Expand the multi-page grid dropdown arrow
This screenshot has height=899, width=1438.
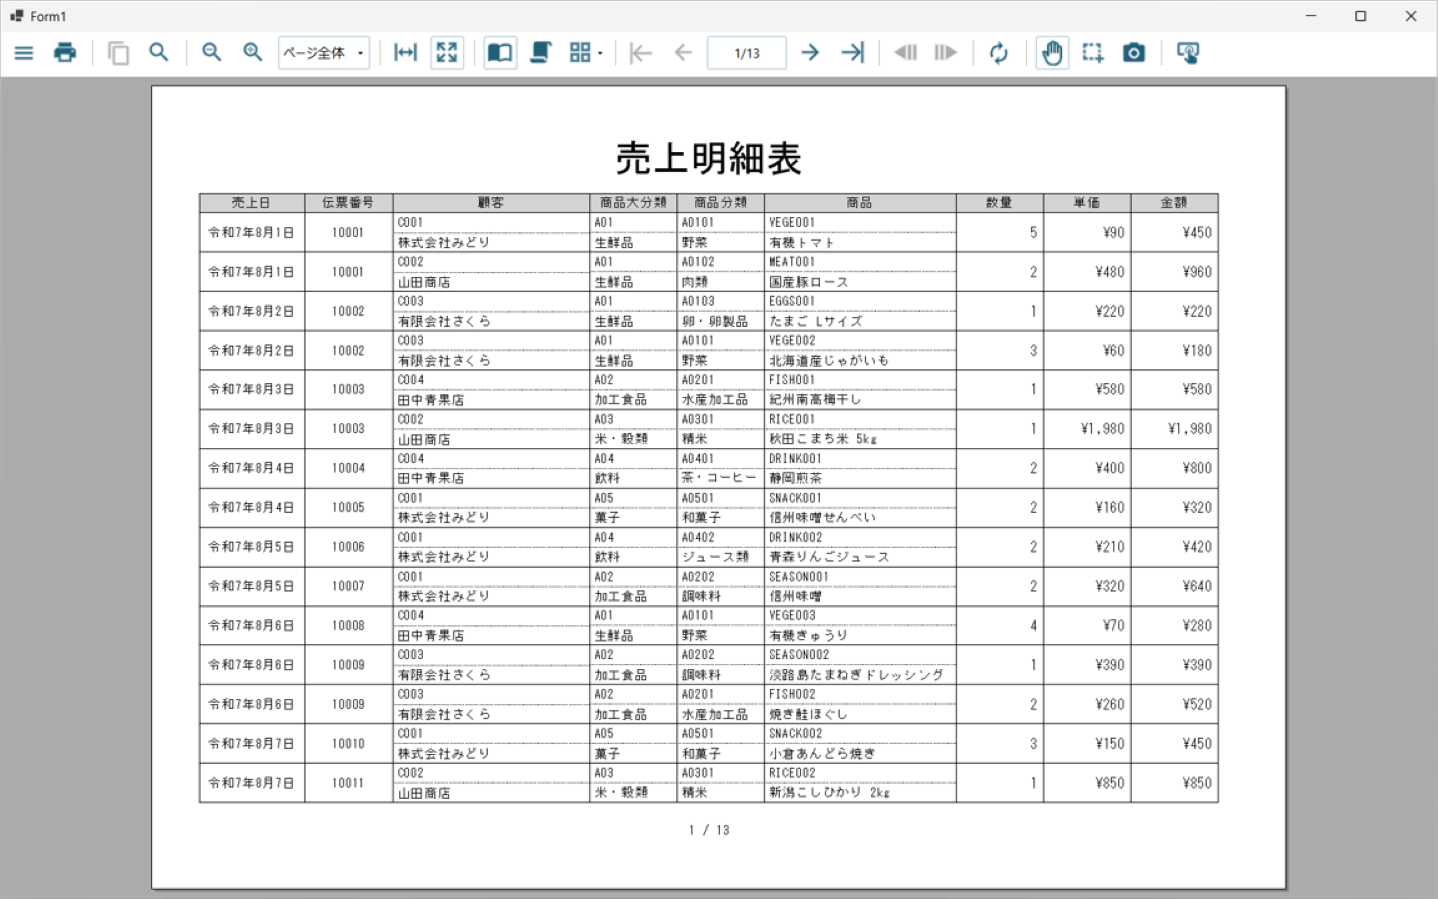pos(600,53)
